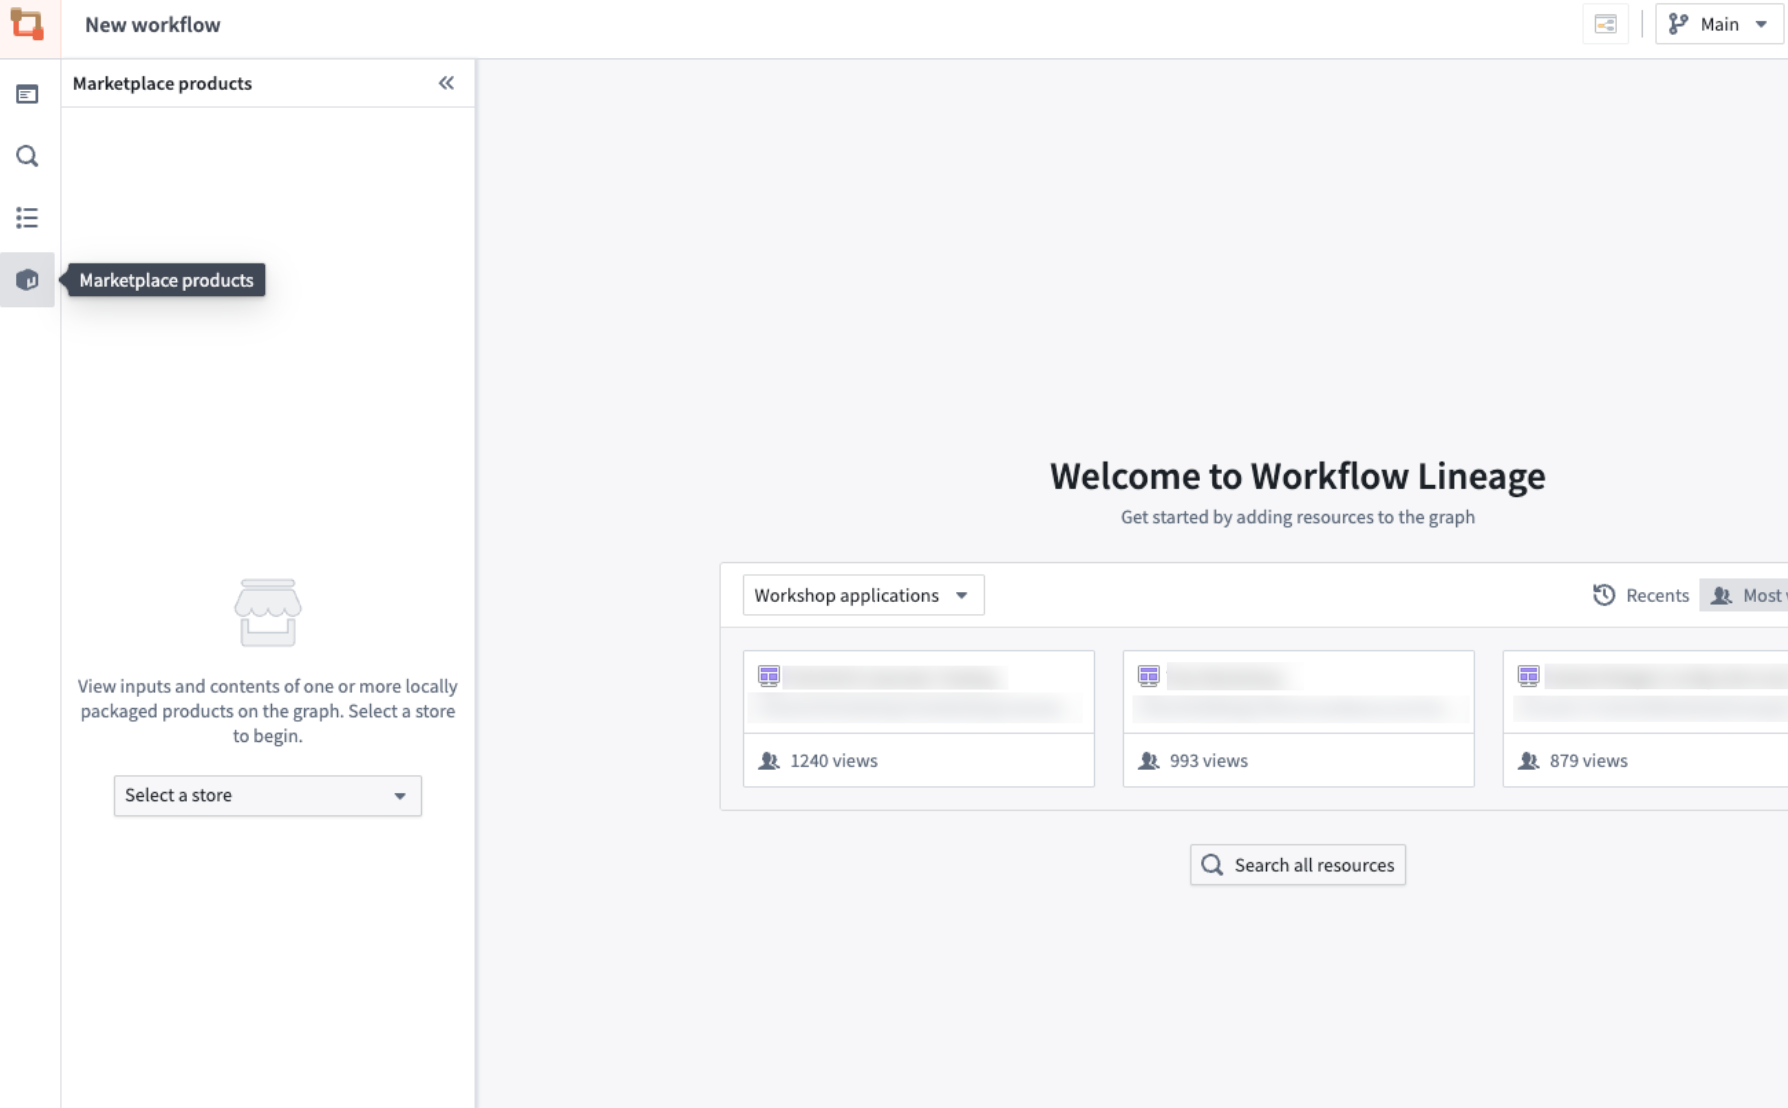Open the Marketplace products panel icon
Screen dimensions: 1788x1108
coord(27,280)
